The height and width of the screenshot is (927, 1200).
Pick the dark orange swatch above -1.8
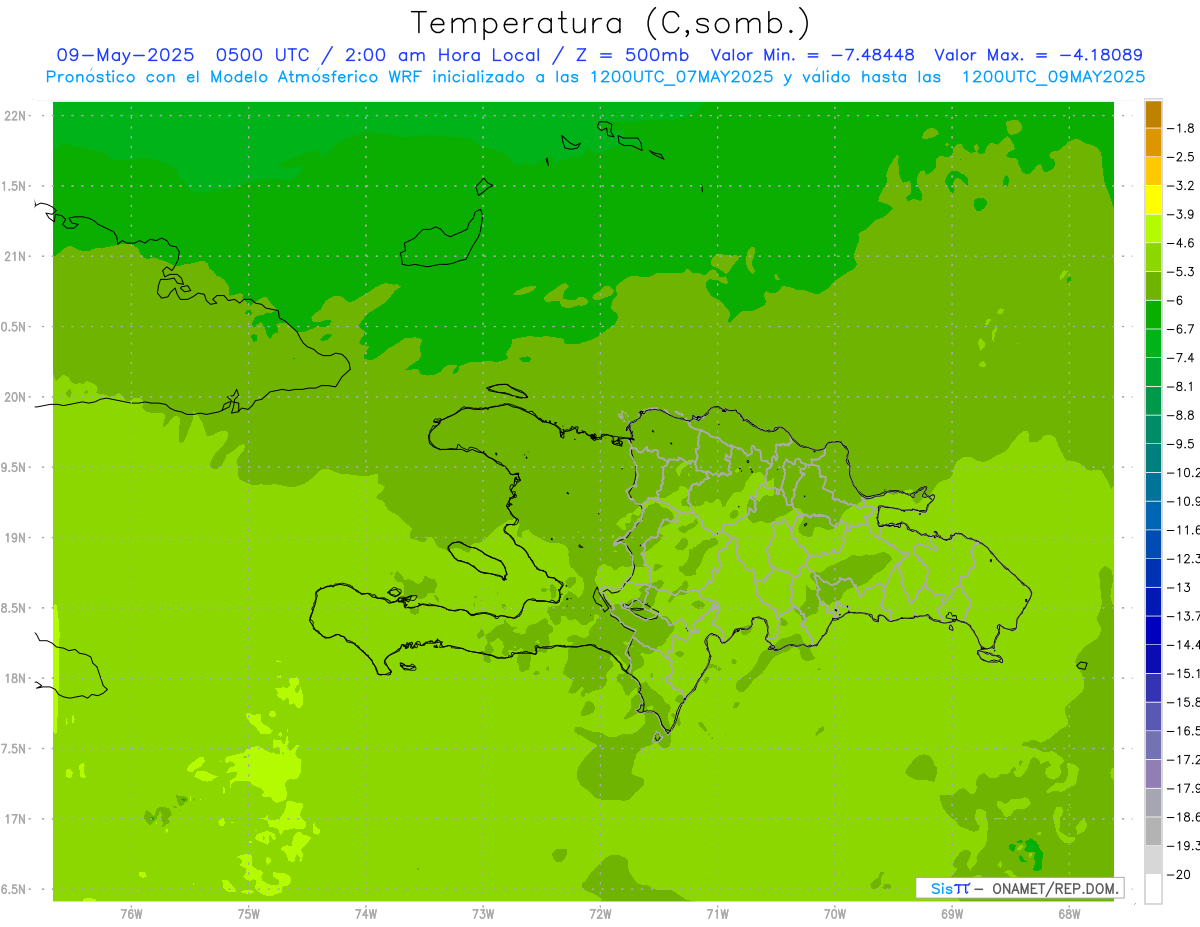1153,114
